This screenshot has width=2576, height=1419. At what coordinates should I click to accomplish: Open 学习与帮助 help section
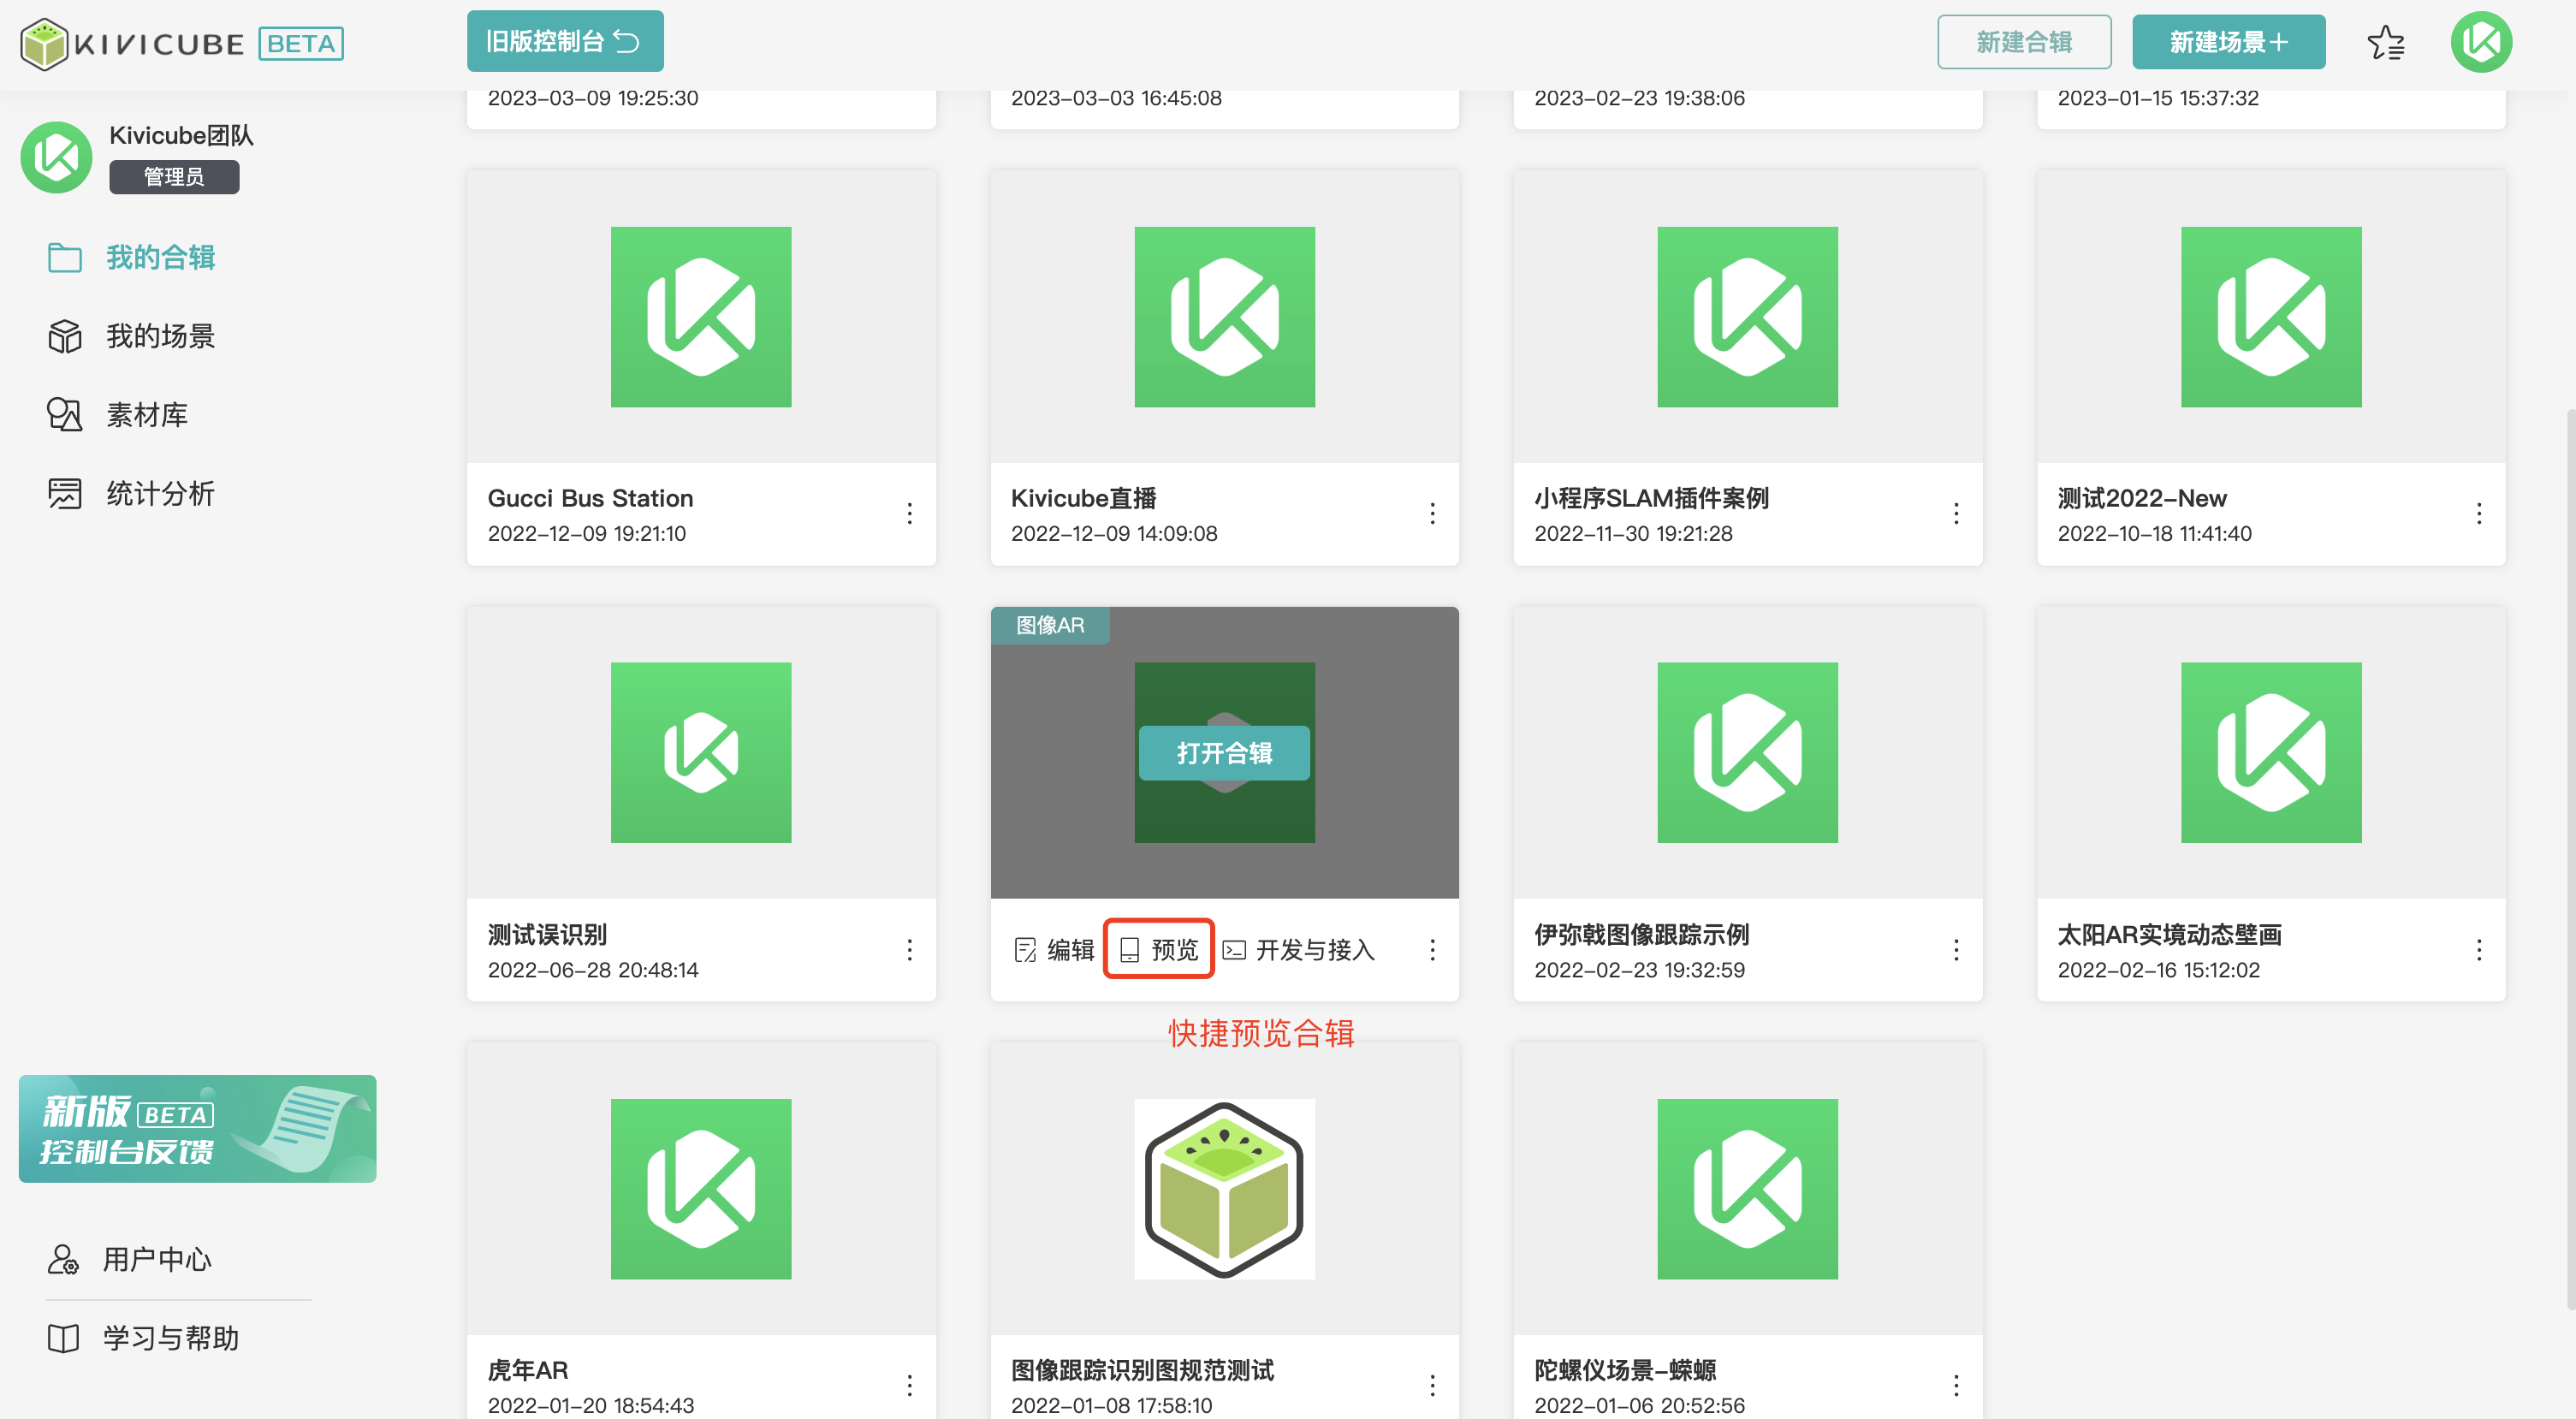click(170, 1338)
